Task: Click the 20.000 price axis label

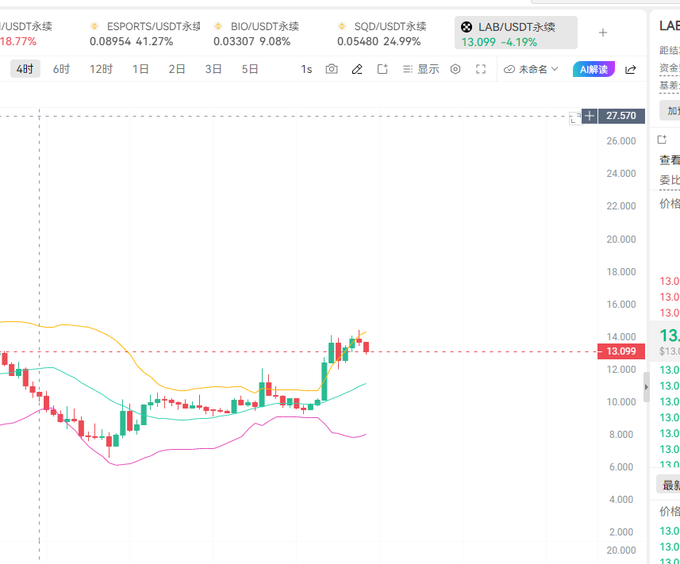Action: (x=621, y=239)
